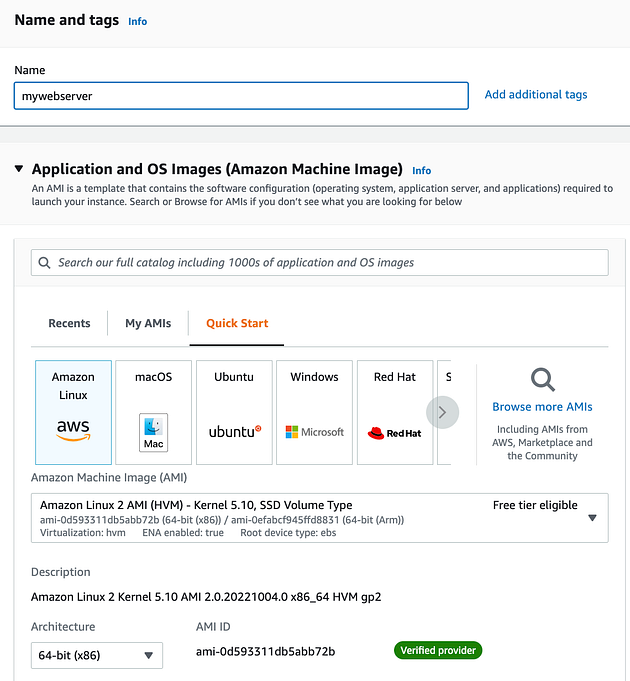This screenshot has width=630, height=681.
Task: Click the partially visible tile after Red Hat
Action: click(x=444, y=412)
